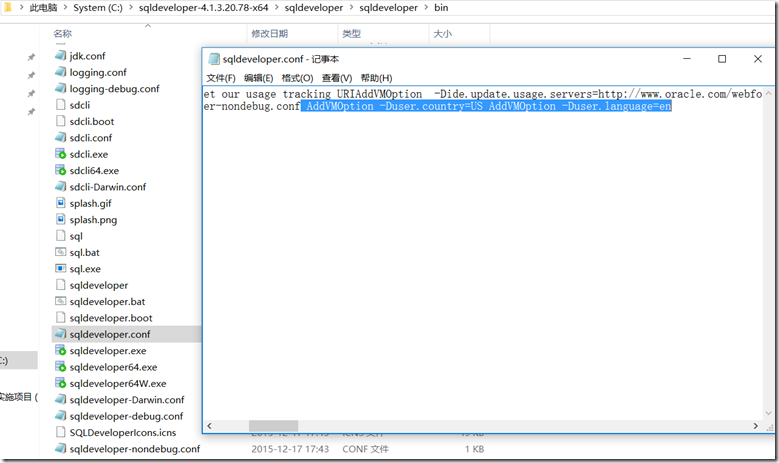Click the jdk.conf file icon
This screenshot has height=463, width=779.
[x=61, y=56]
